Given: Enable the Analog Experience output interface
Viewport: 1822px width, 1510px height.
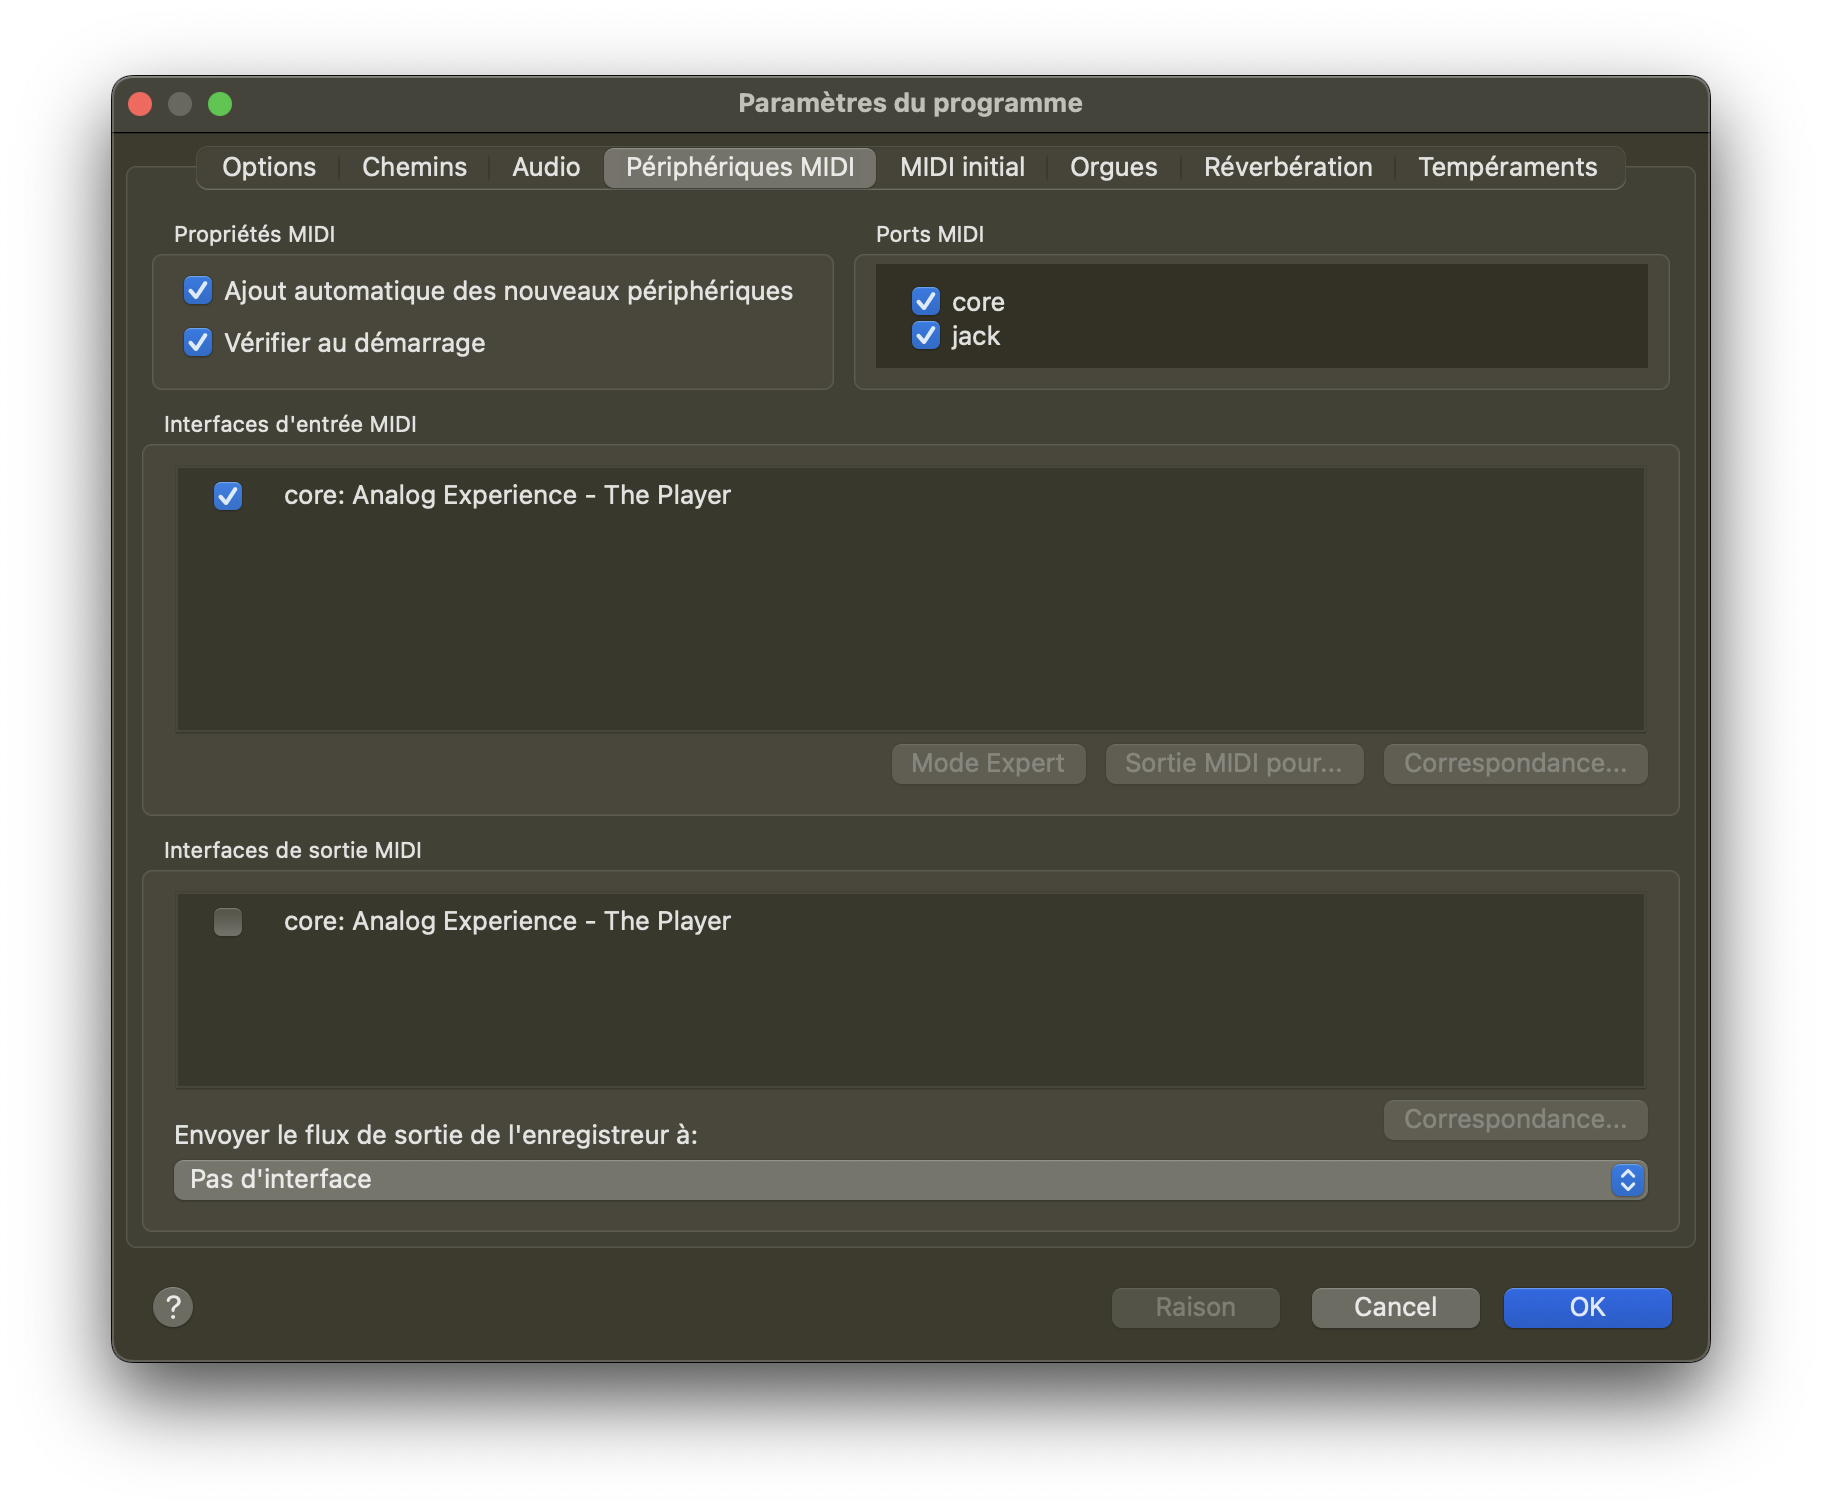Looking at the screenshot, I should point(227,922).
